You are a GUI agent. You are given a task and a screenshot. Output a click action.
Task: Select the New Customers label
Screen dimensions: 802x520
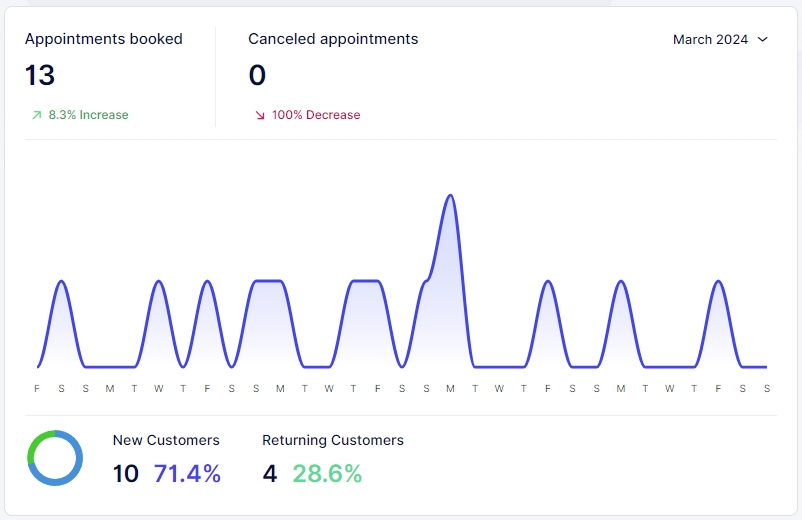click(166, 440)
